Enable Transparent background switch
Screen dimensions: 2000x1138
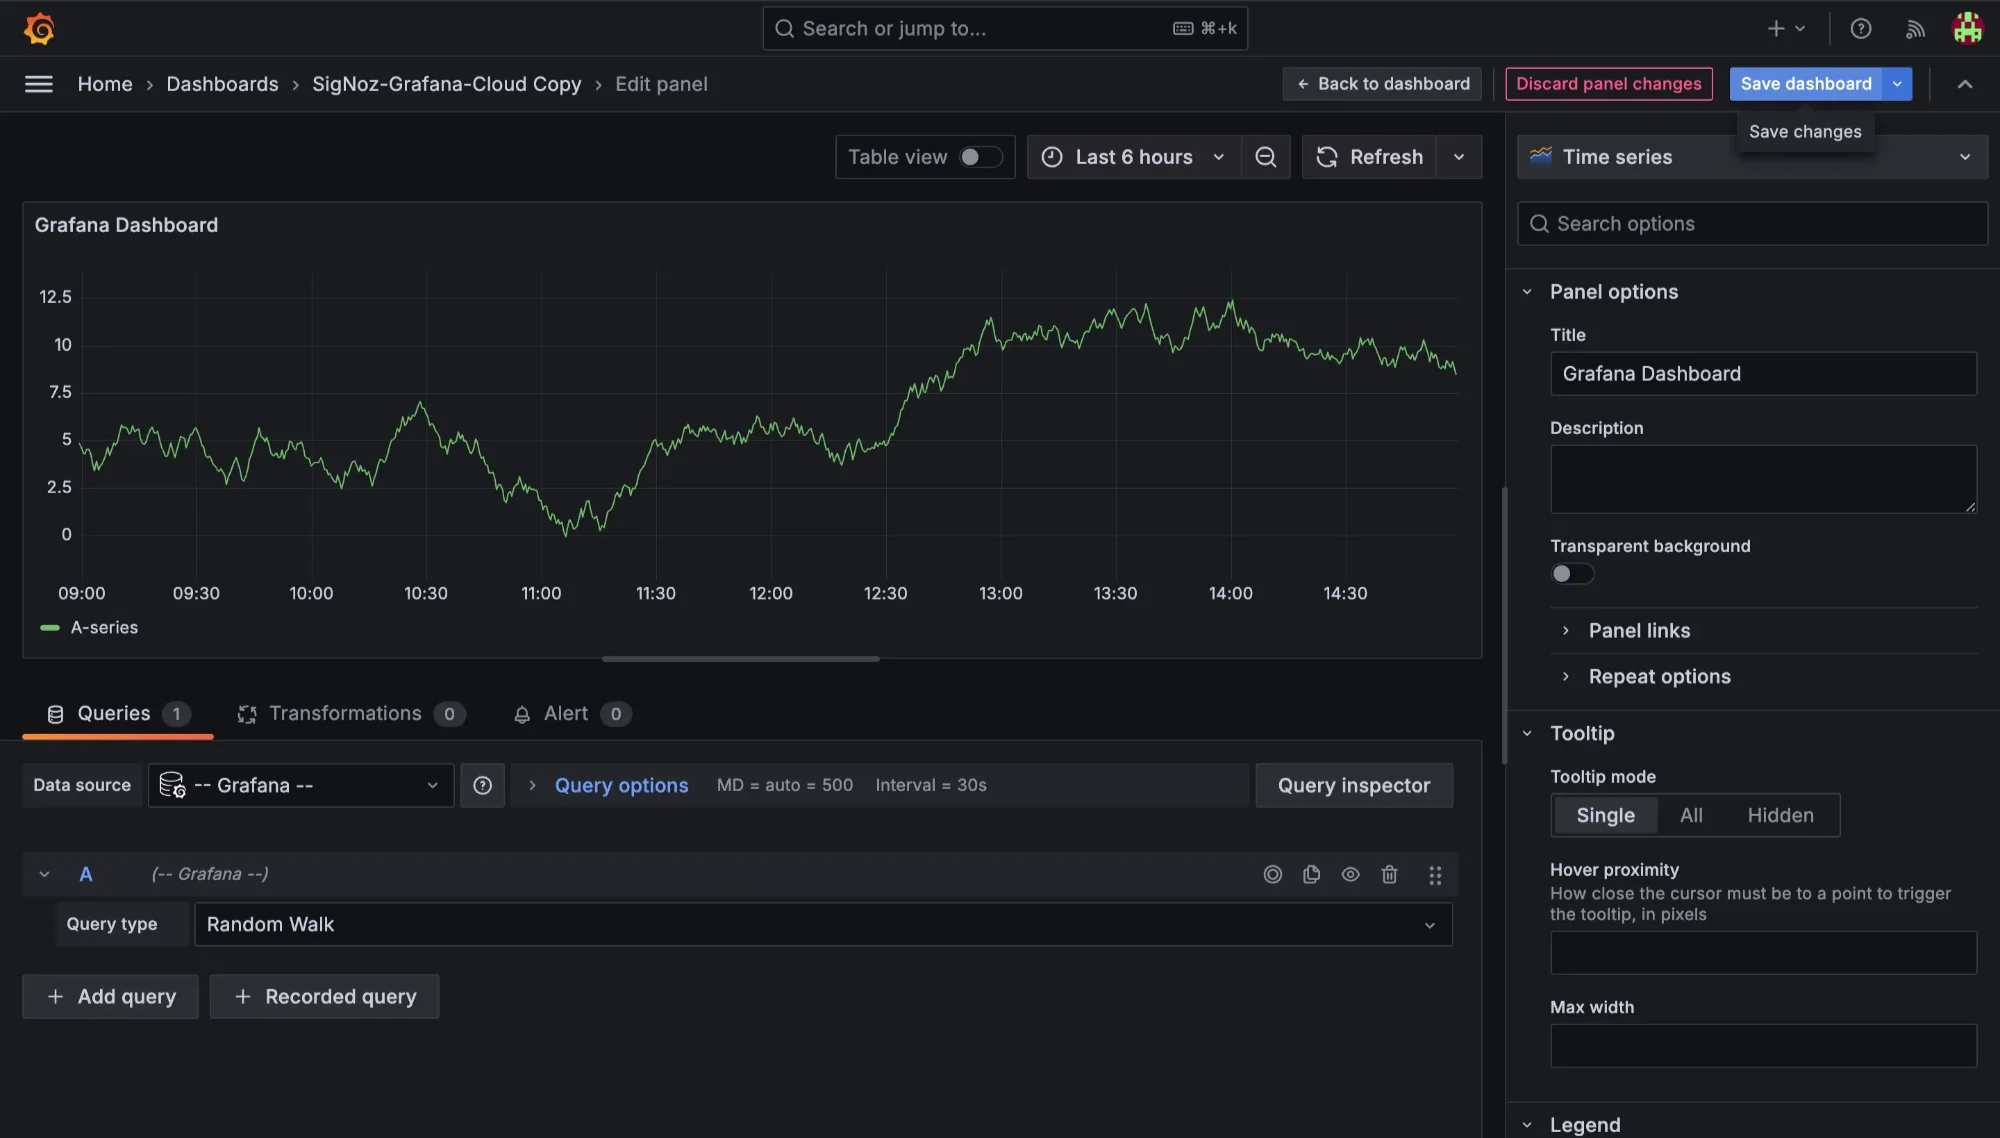tap(1572, 574)
